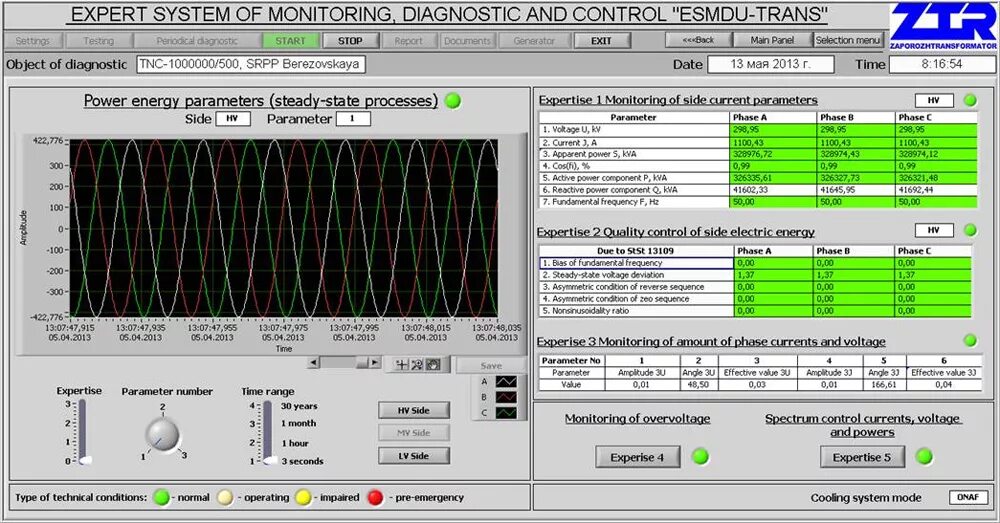Open the Side selector showing HV
The height and width of the screenshot is (523, 1000).
[233, 119]
